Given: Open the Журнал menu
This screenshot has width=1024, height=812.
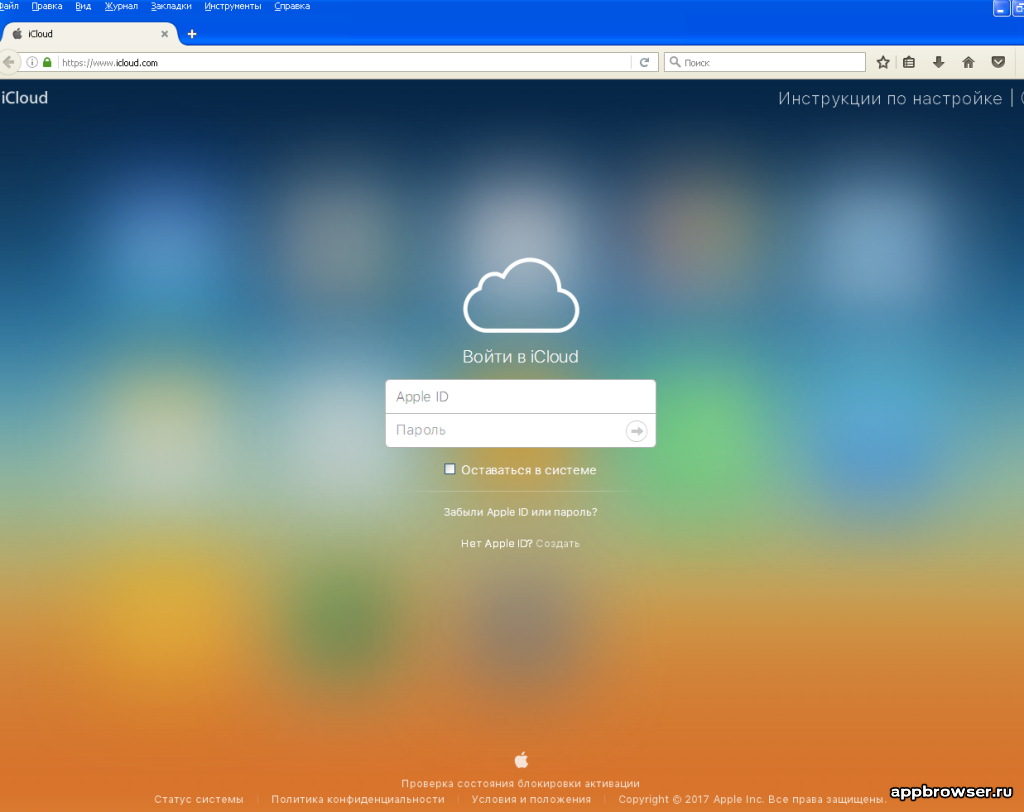Looking at the screenshot, I should [x=121, y=6].
